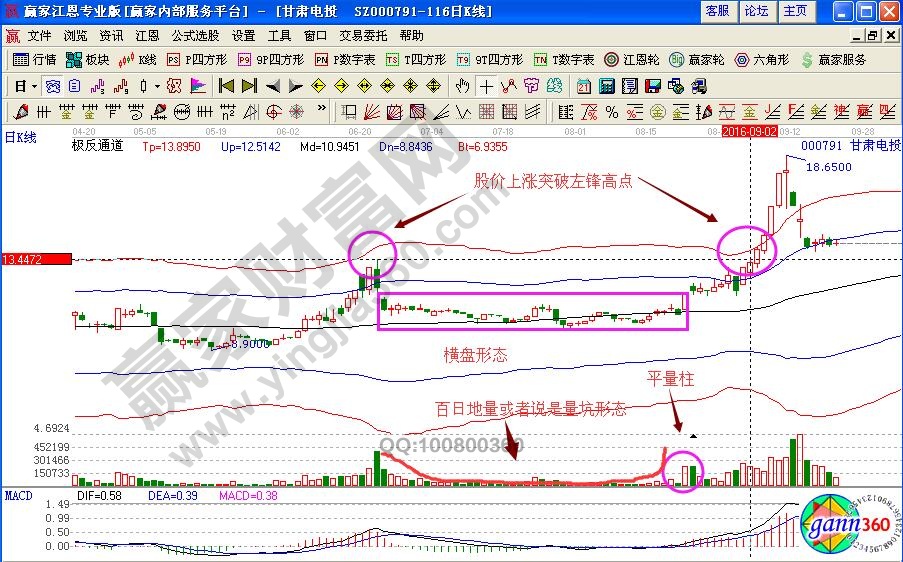Open the 交易委托 menu
Viewport: 903px width, 562px height.
pyautogui.click(x=360, y=35)
